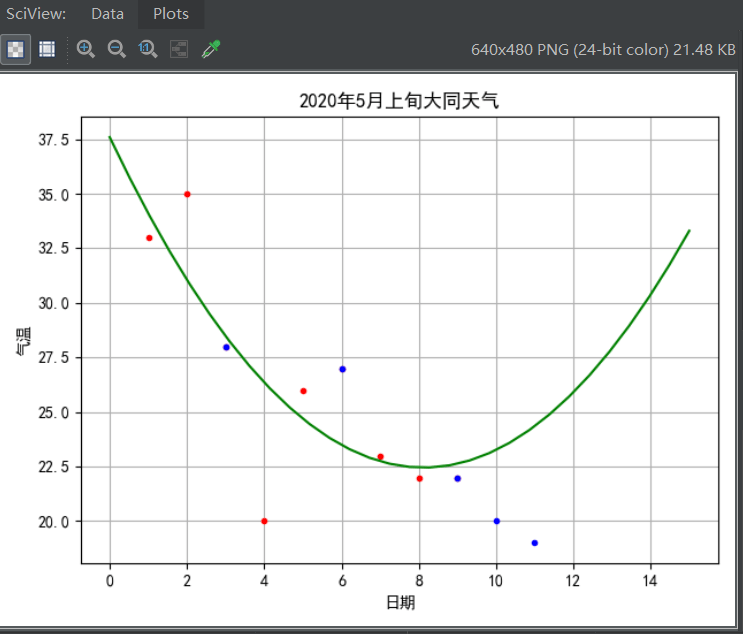Click the blue data point at day 10
Screen dimensions: 743x634
pos(497,521)
